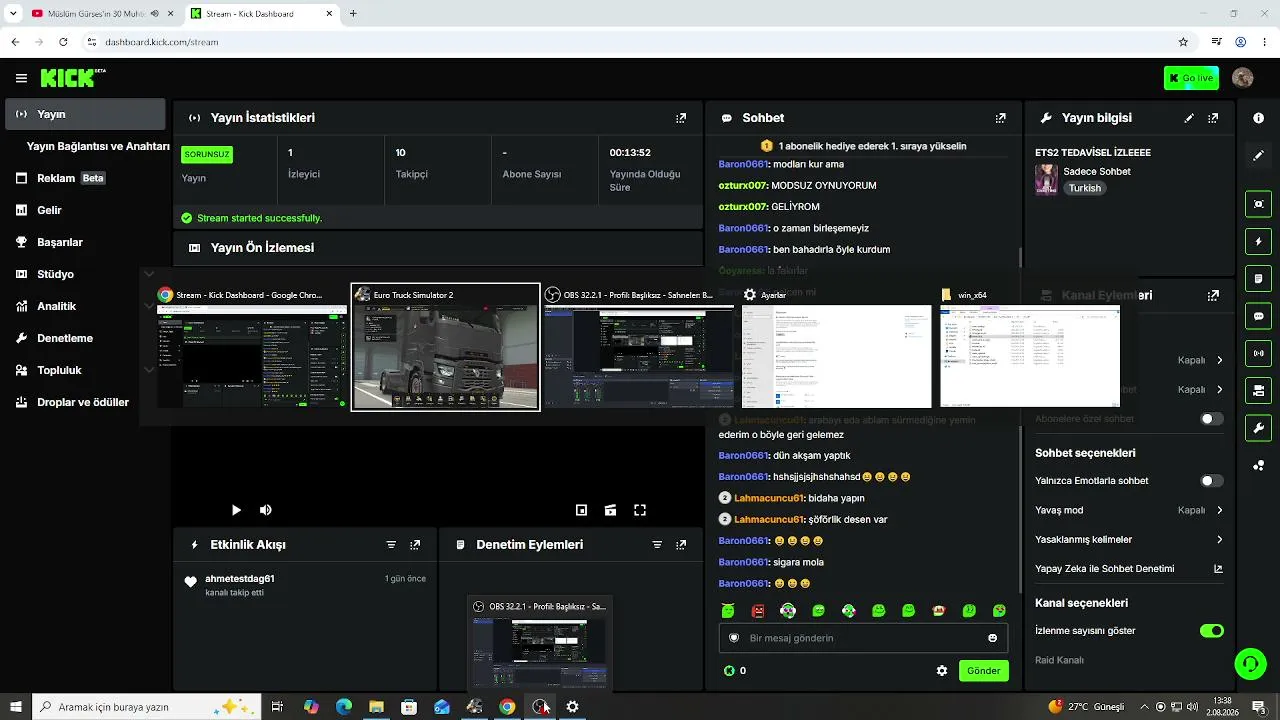Open Reklam Beta section

point(86,178)
